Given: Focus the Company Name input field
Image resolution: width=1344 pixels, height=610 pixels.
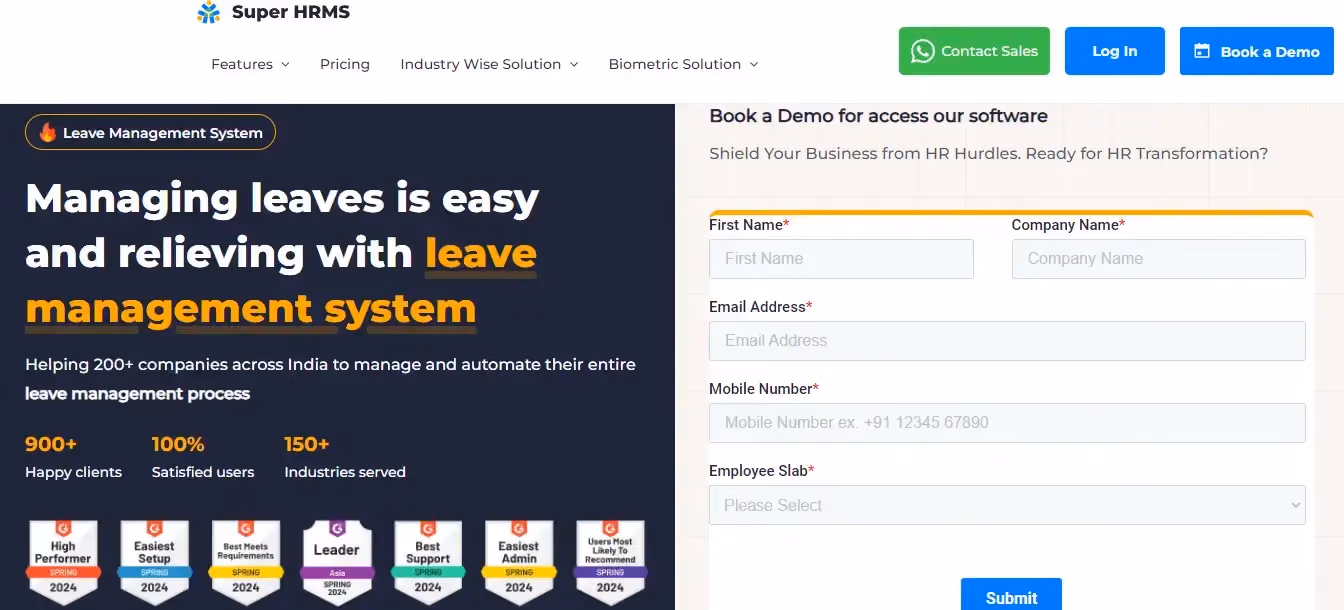Looking at the screenshot, I should 1159,258.
